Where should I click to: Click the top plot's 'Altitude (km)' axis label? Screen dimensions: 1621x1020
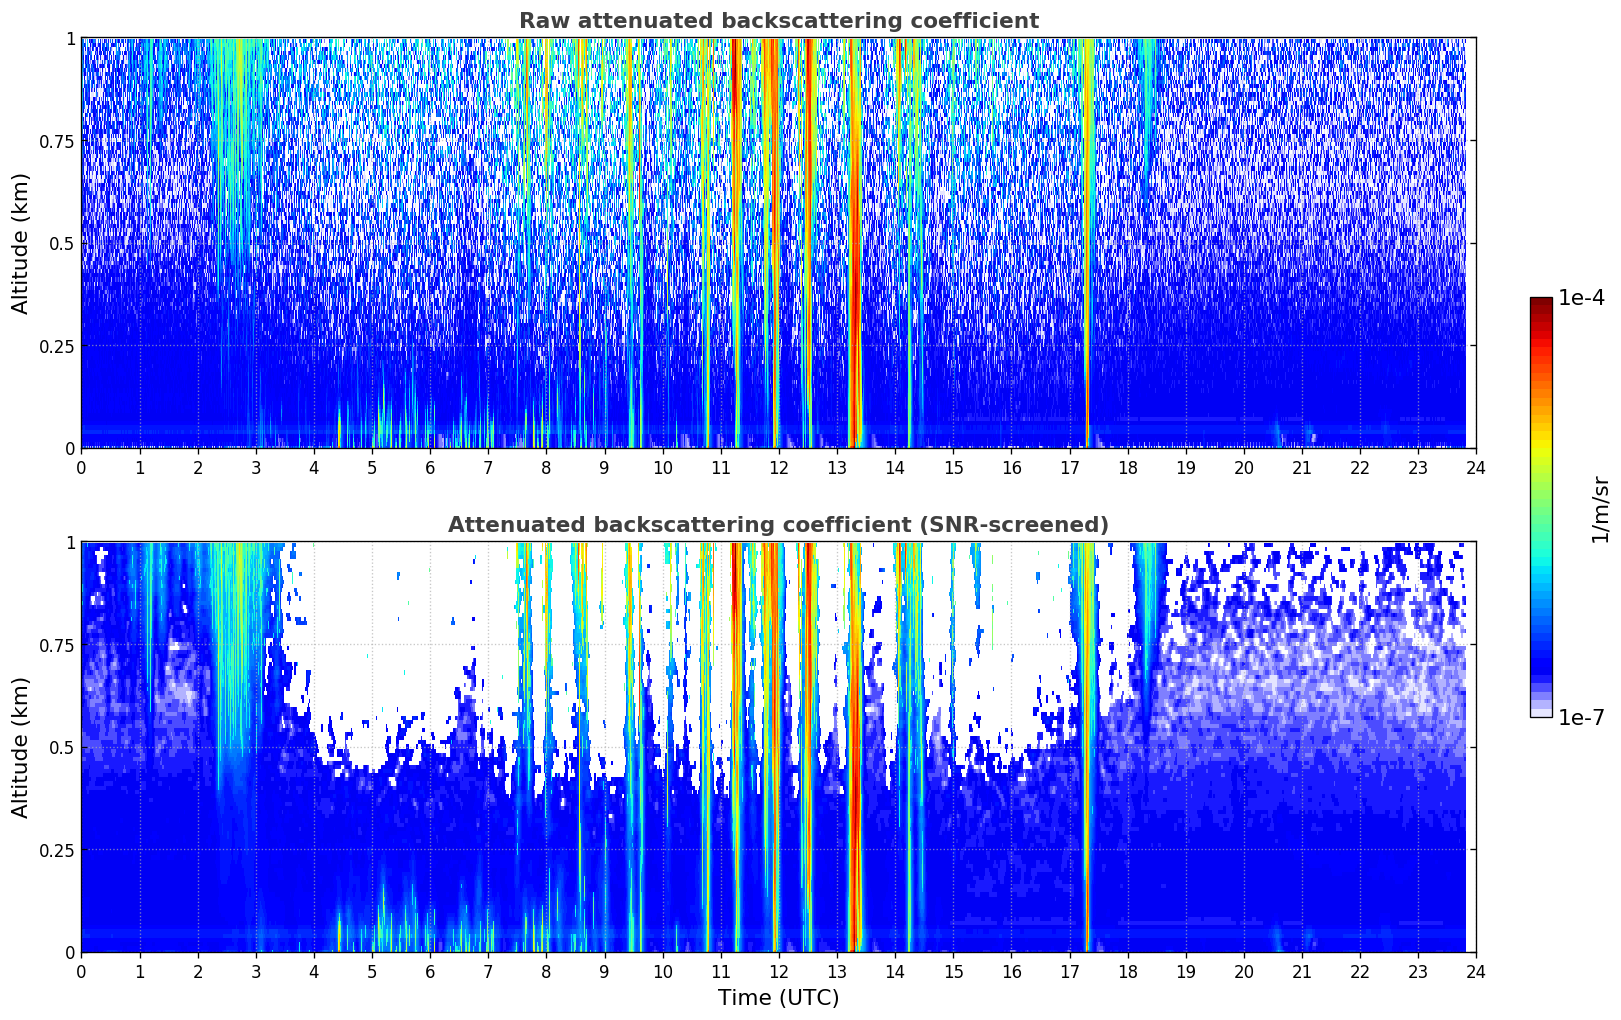(x=21, y=243)
